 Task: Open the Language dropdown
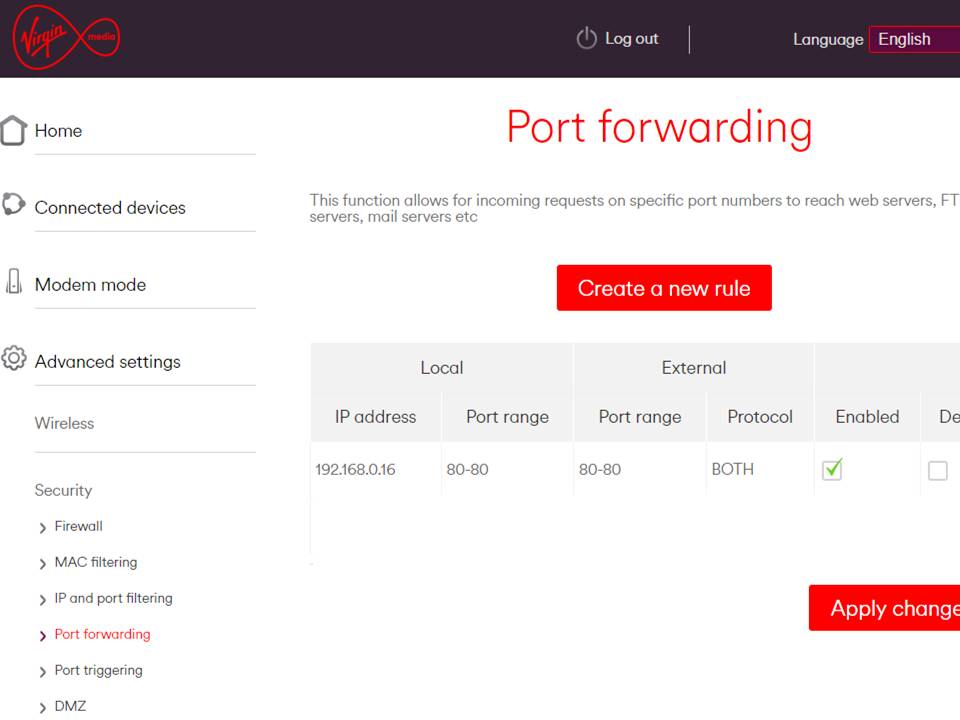(x=913, y=39)
